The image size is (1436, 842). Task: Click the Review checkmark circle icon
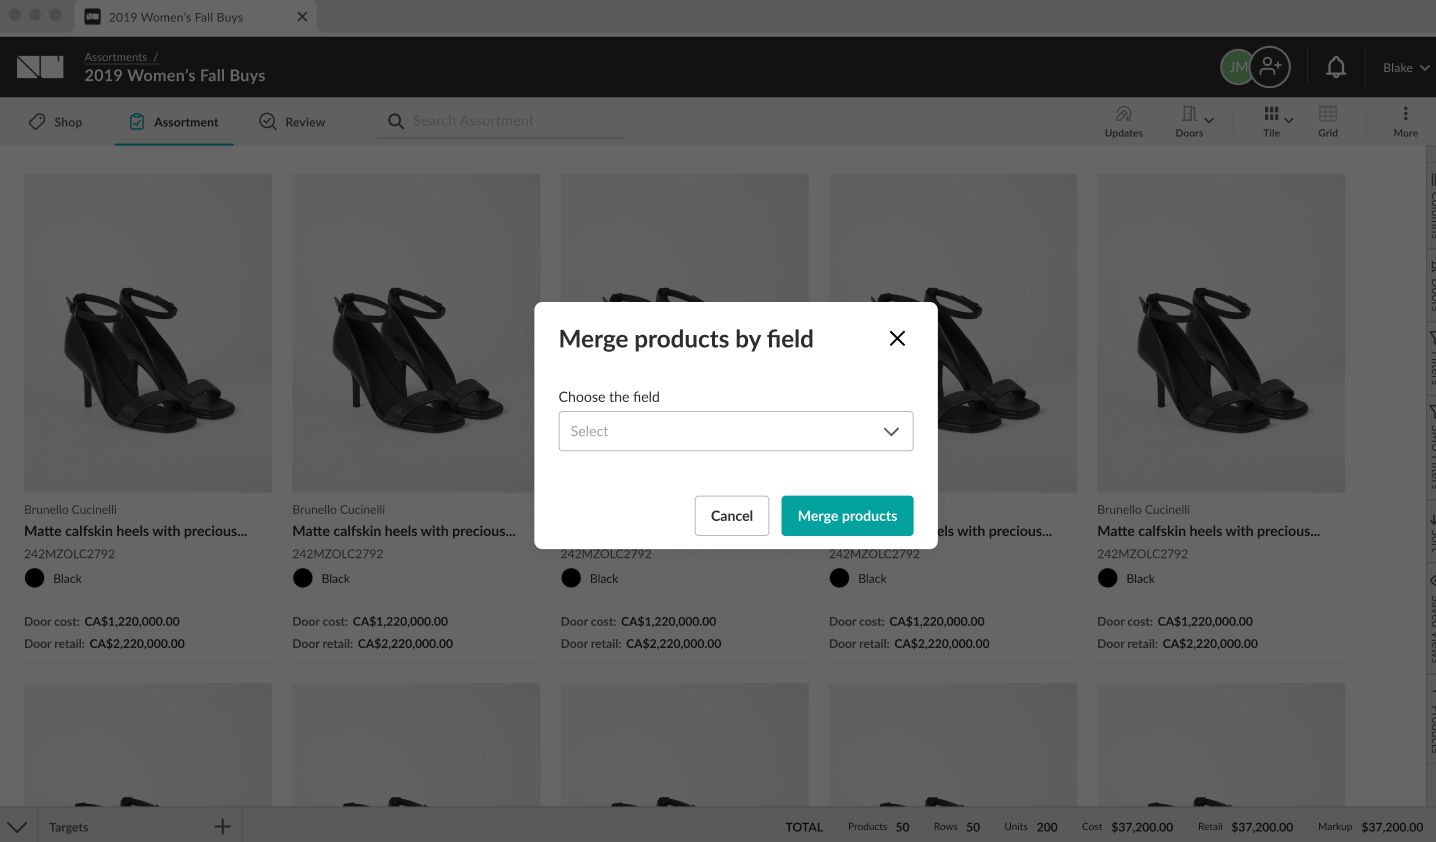click(268, 121)
